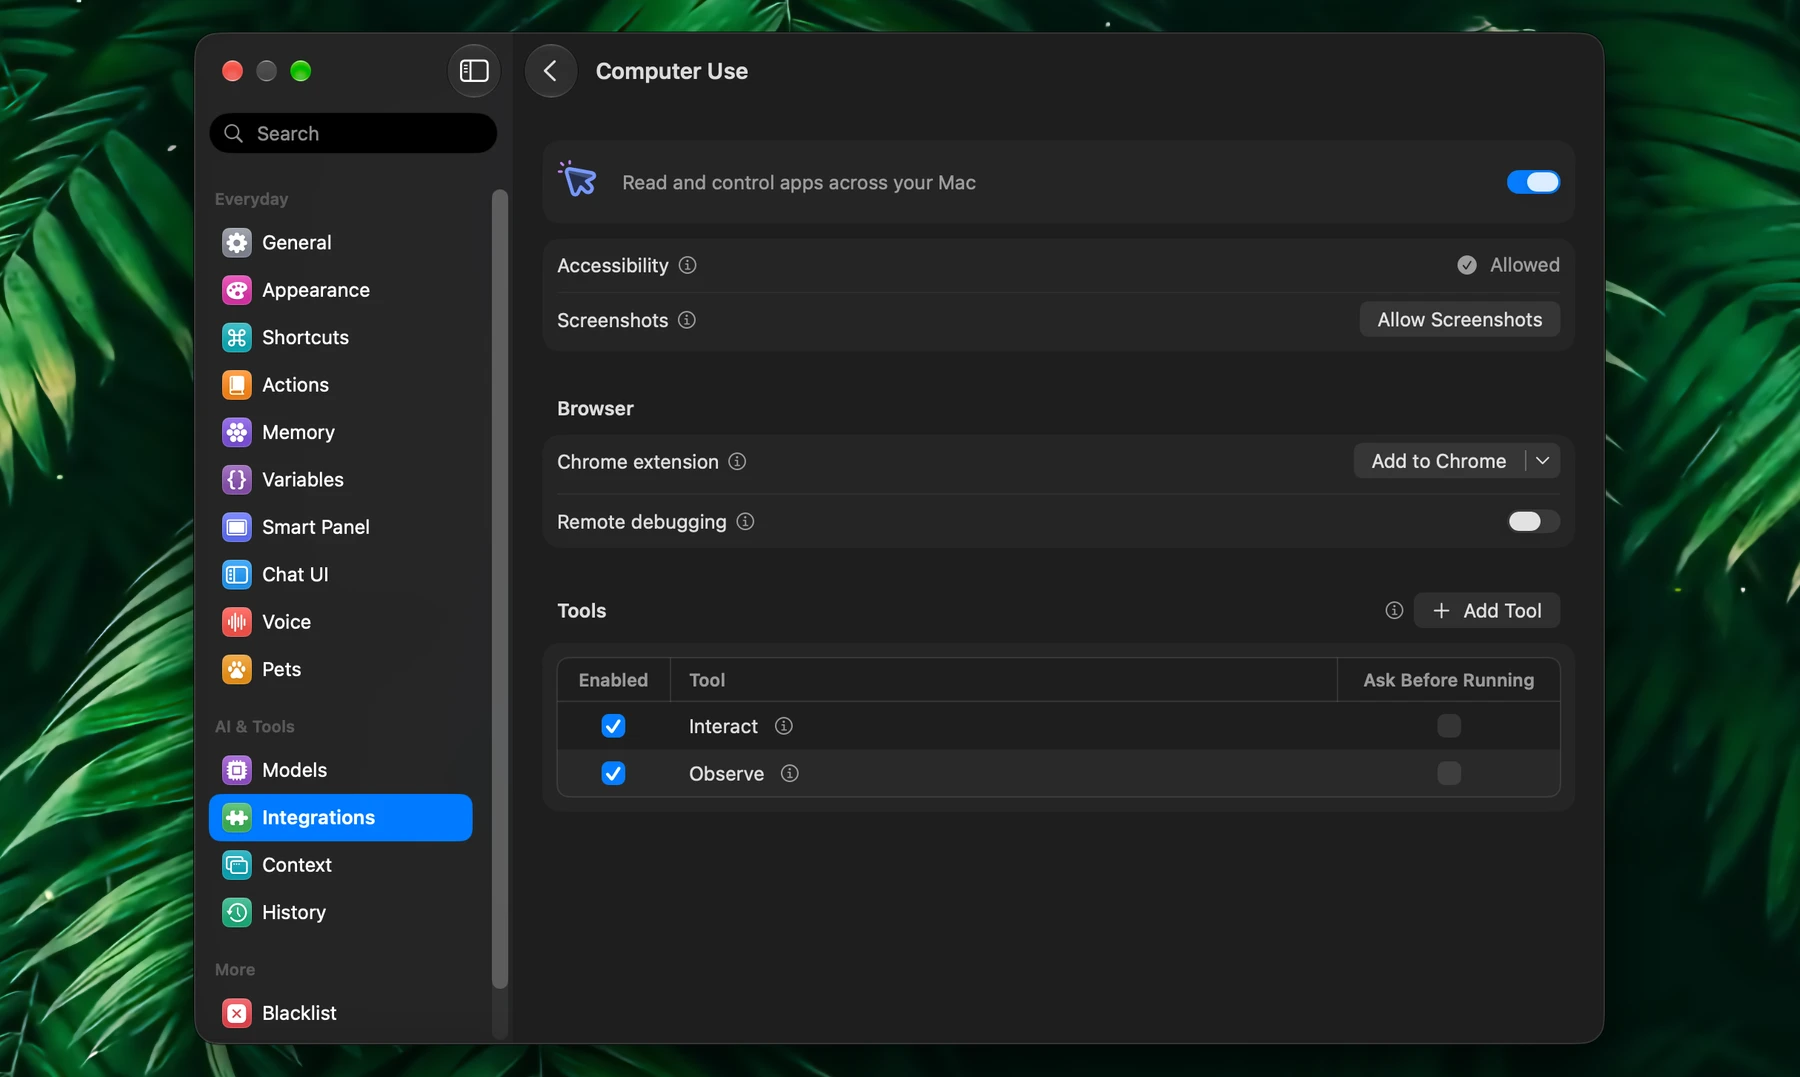Click the Ask Before Running column header
1800x1077 pixels.
click(1448, 680)
